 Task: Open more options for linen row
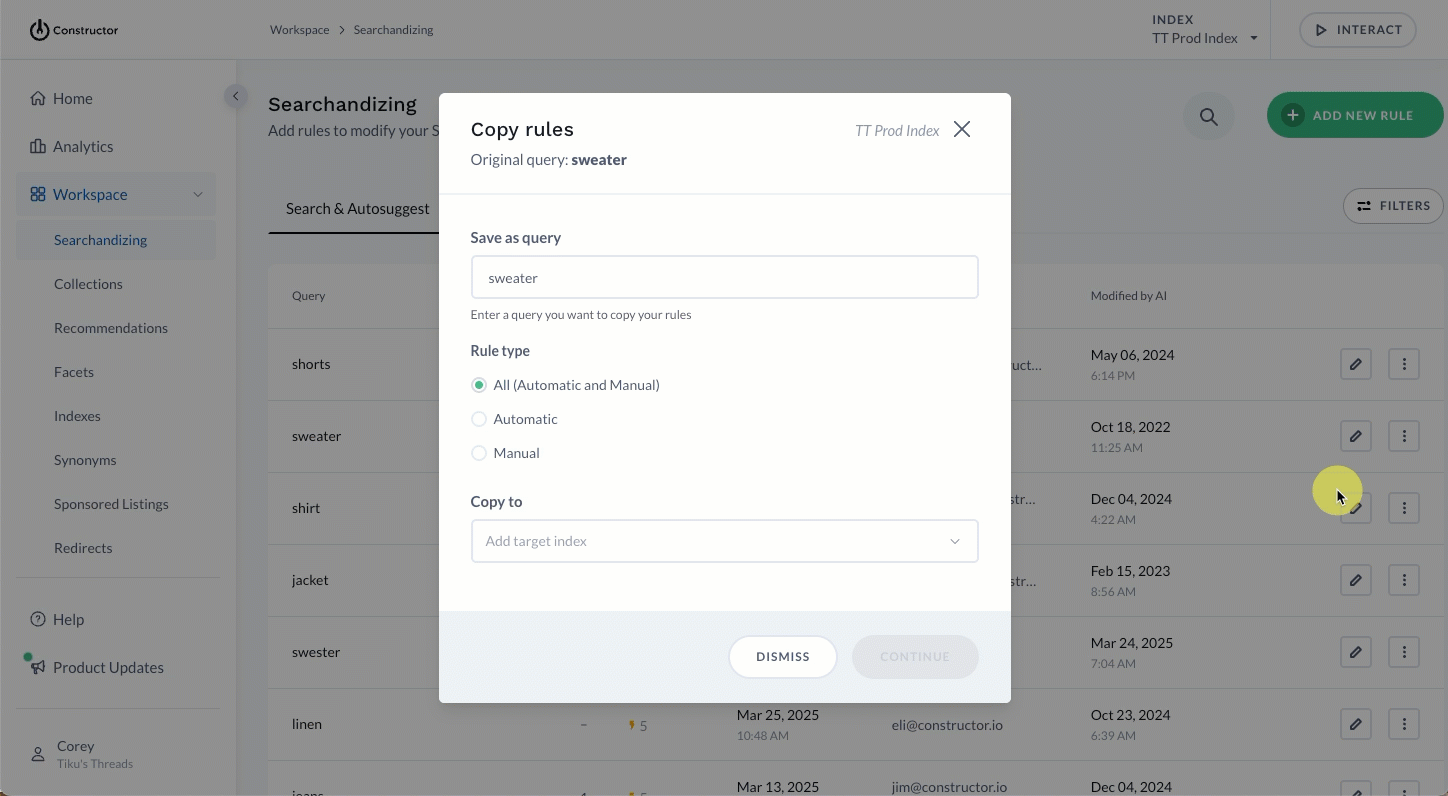(x=1404, y=724)
